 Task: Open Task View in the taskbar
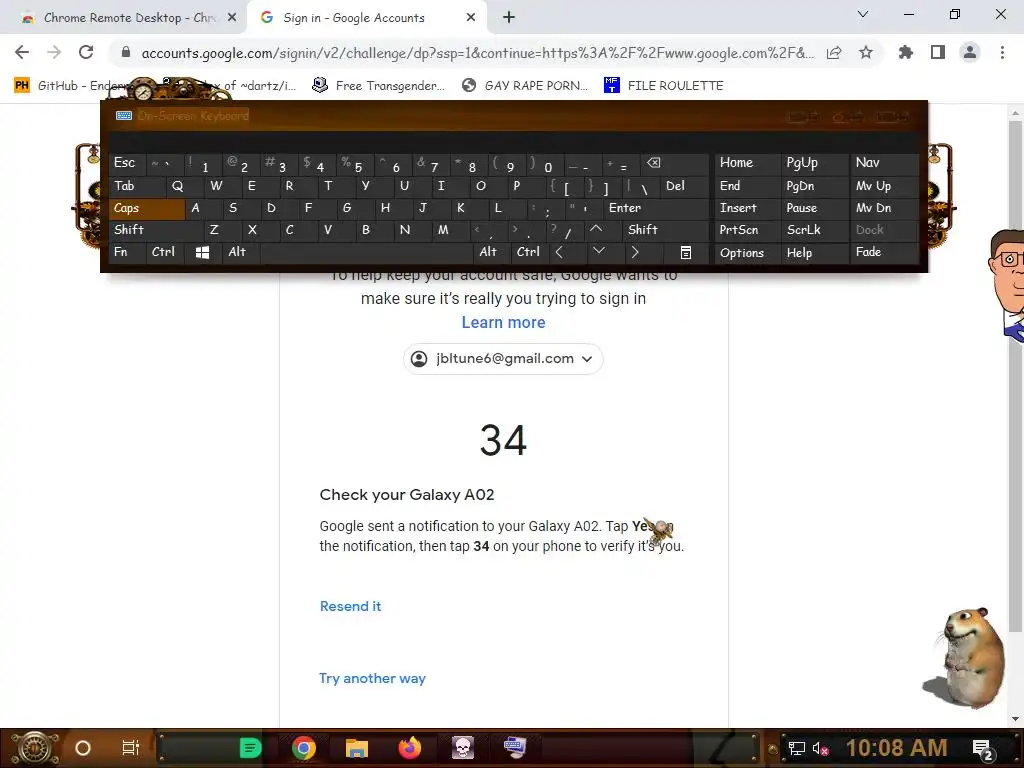(x=131, y=748)
